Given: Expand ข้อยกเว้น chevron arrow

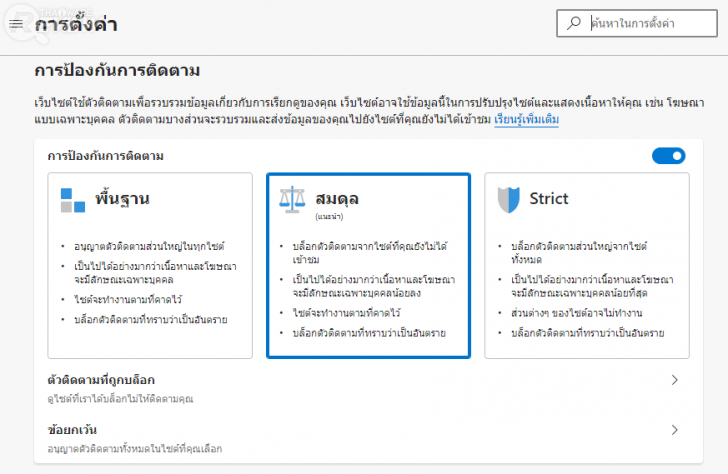Looking at the screenshot, I should pos(675,430).
